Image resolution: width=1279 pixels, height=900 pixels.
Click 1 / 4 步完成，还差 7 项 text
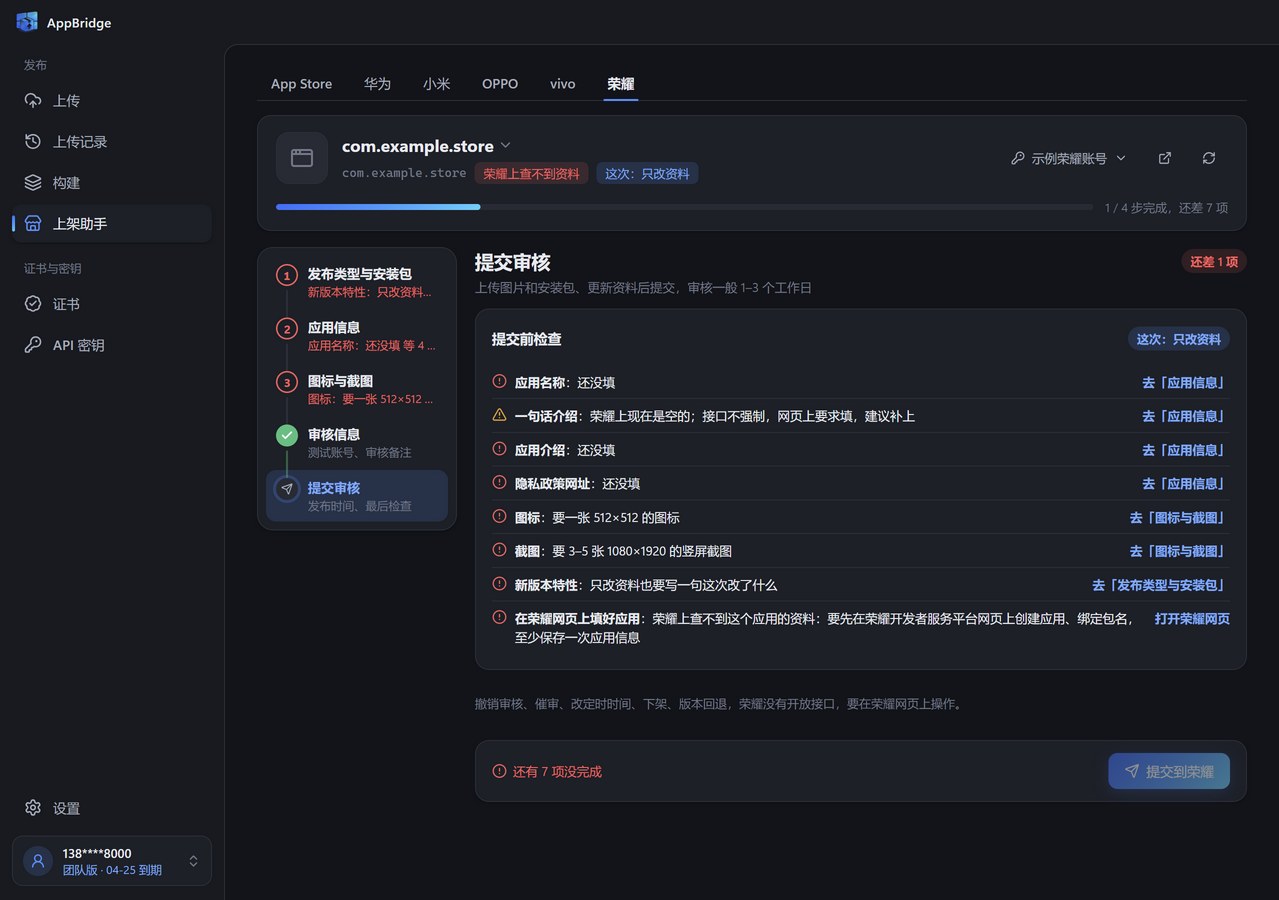[x=1166, y=208]
